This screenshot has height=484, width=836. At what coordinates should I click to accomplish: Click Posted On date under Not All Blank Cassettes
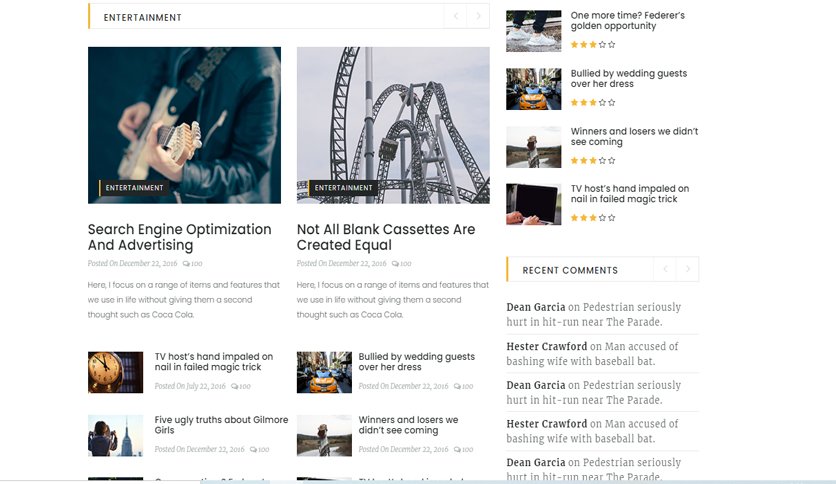341,264
